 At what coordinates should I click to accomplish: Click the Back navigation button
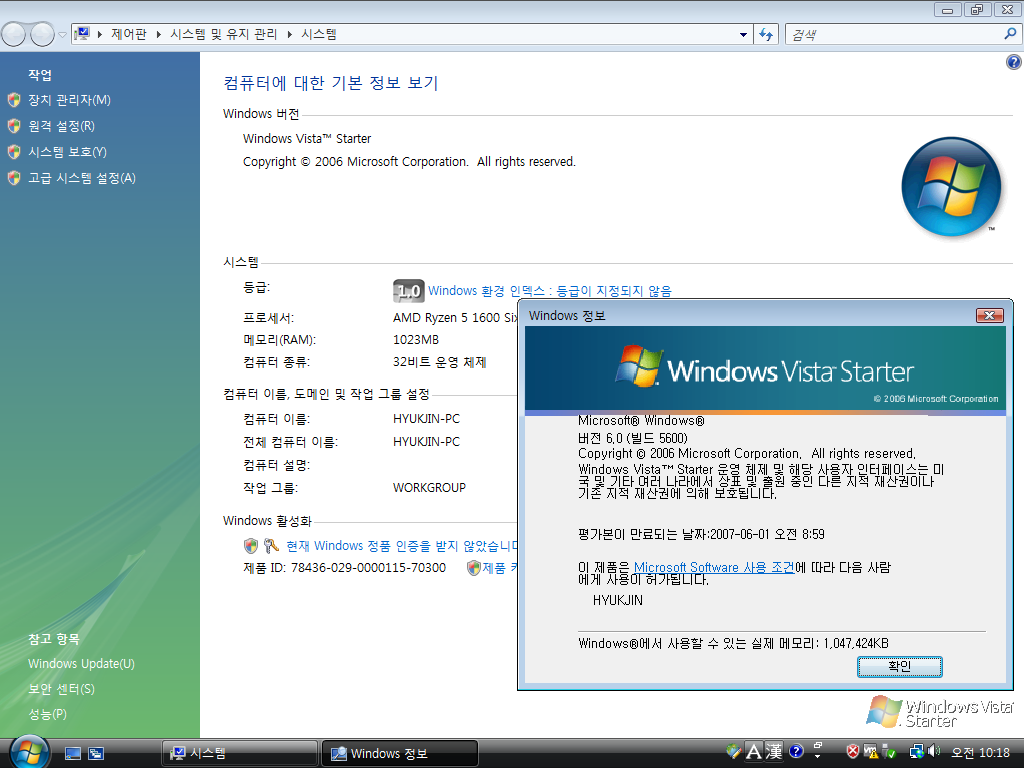point(14,34)
